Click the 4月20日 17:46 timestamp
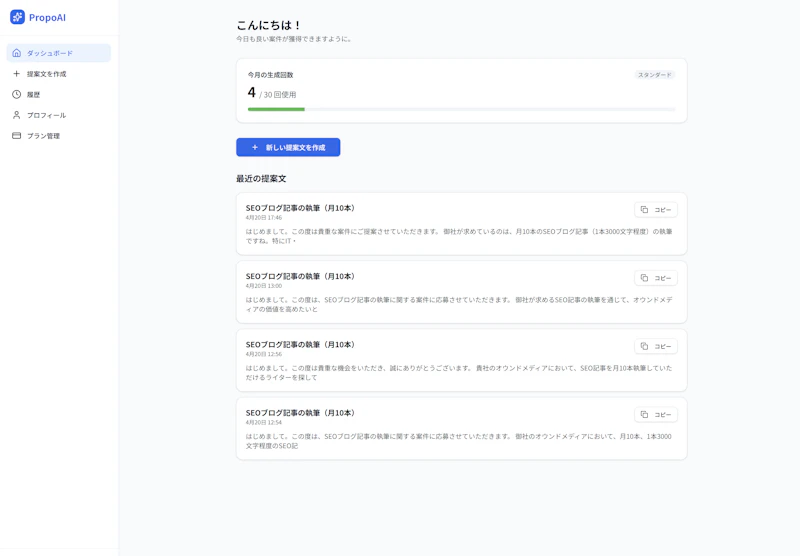This screenshot has width=800, height=556. click(264, 218)
